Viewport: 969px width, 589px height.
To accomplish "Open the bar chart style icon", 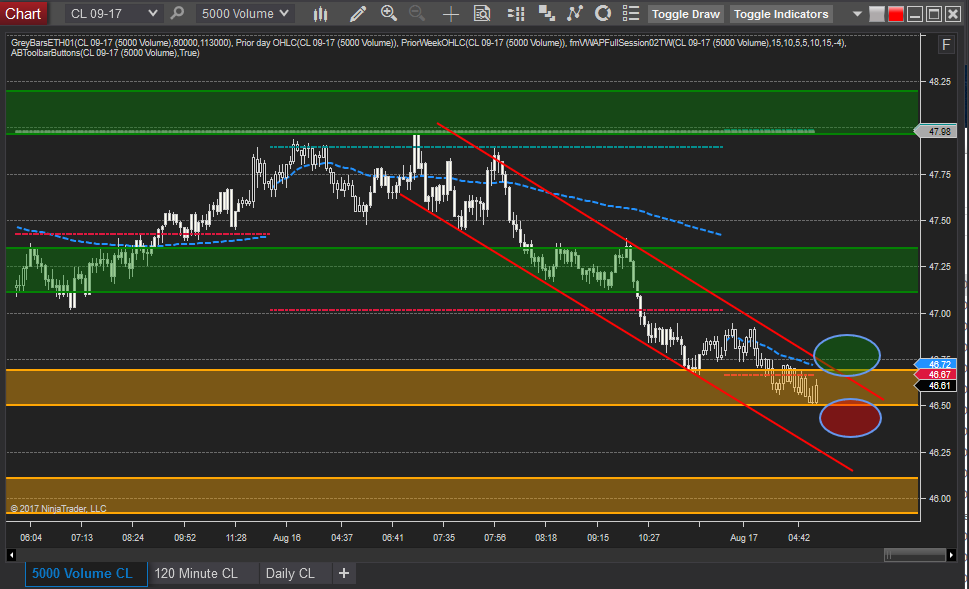I will click(x=320, y=14).
